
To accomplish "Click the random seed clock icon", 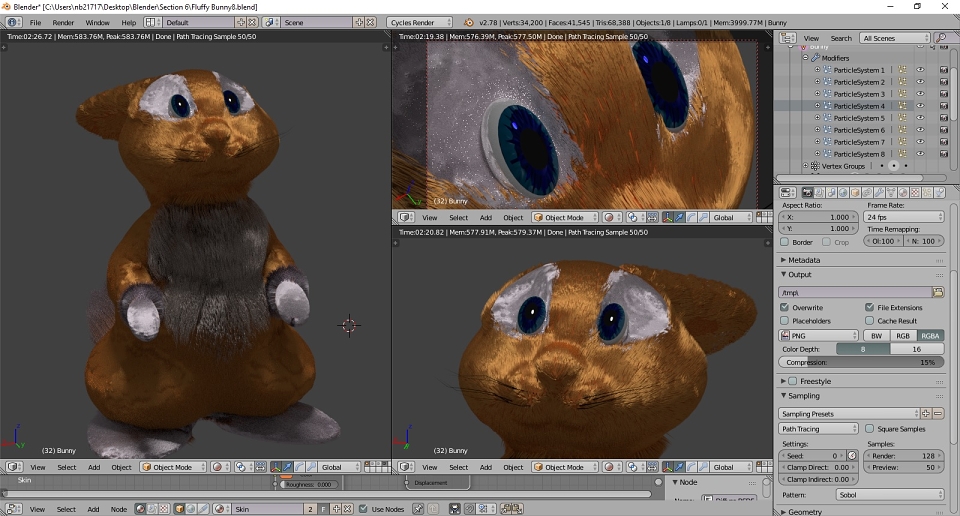I will (852, 456).
